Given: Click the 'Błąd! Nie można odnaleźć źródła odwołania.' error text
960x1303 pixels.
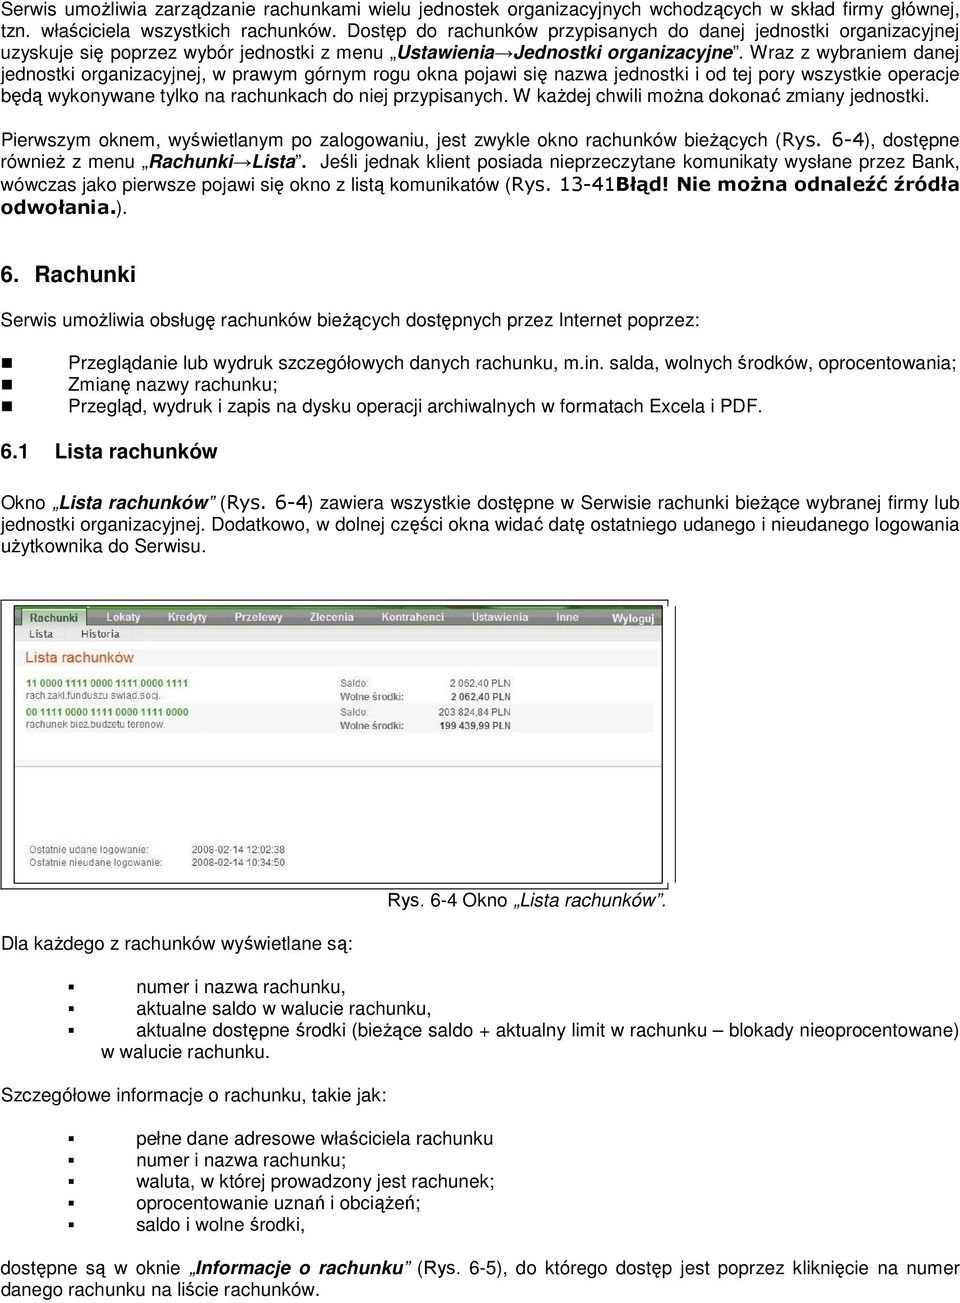Looking at the screenshot, I should [480, 196].
